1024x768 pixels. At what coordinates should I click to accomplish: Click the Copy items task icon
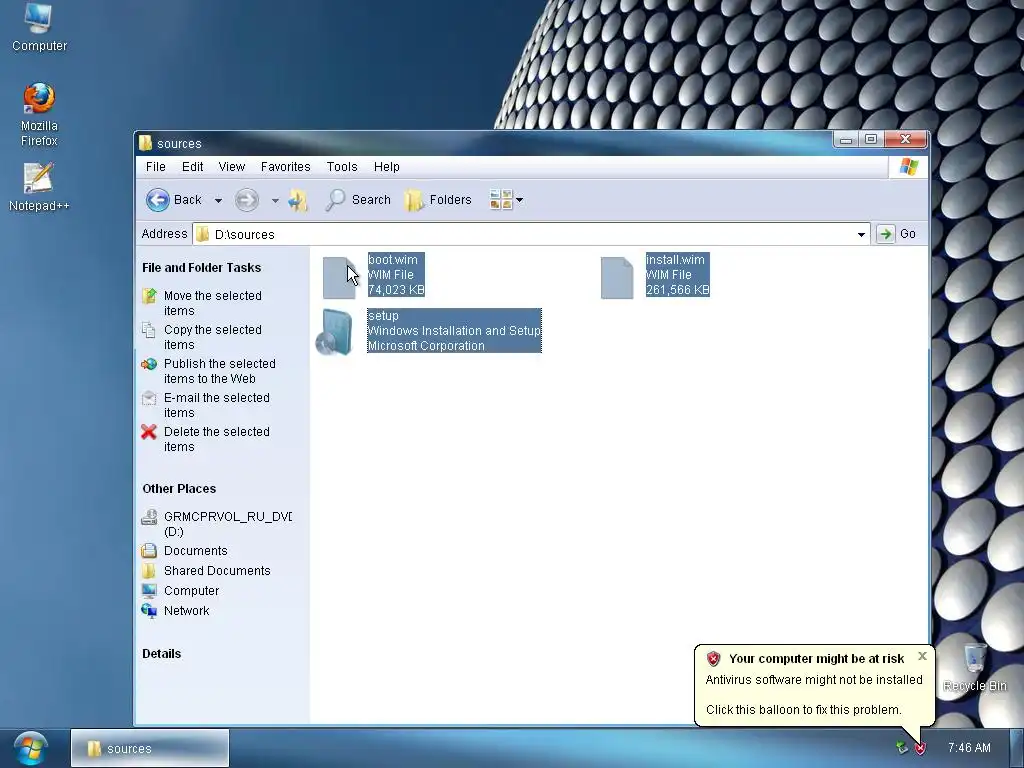(149, 330)
